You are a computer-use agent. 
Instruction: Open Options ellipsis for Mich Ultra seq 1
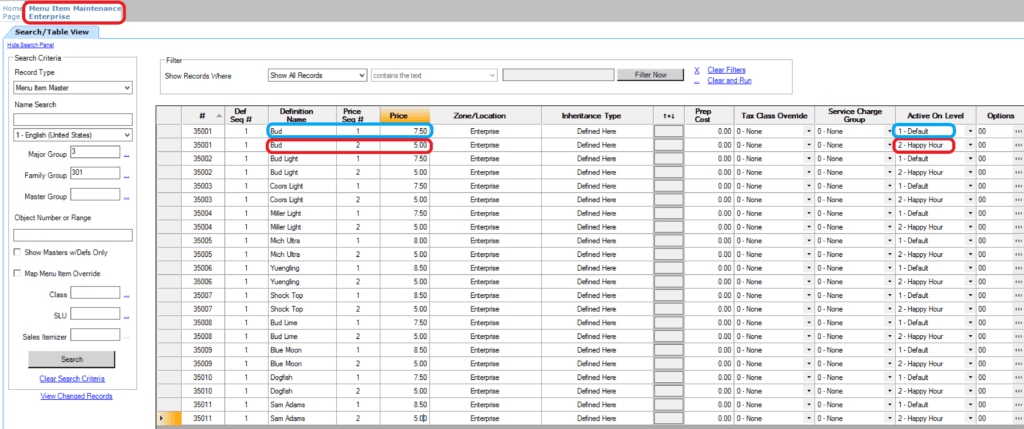pyautogui.click(x=1017, y=240)
